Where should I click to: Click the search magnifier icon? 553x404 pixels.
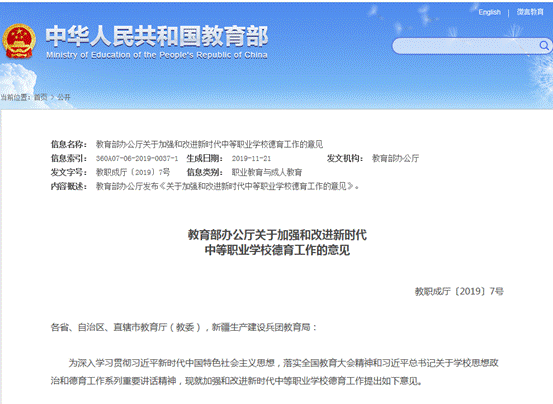point(544,45)
